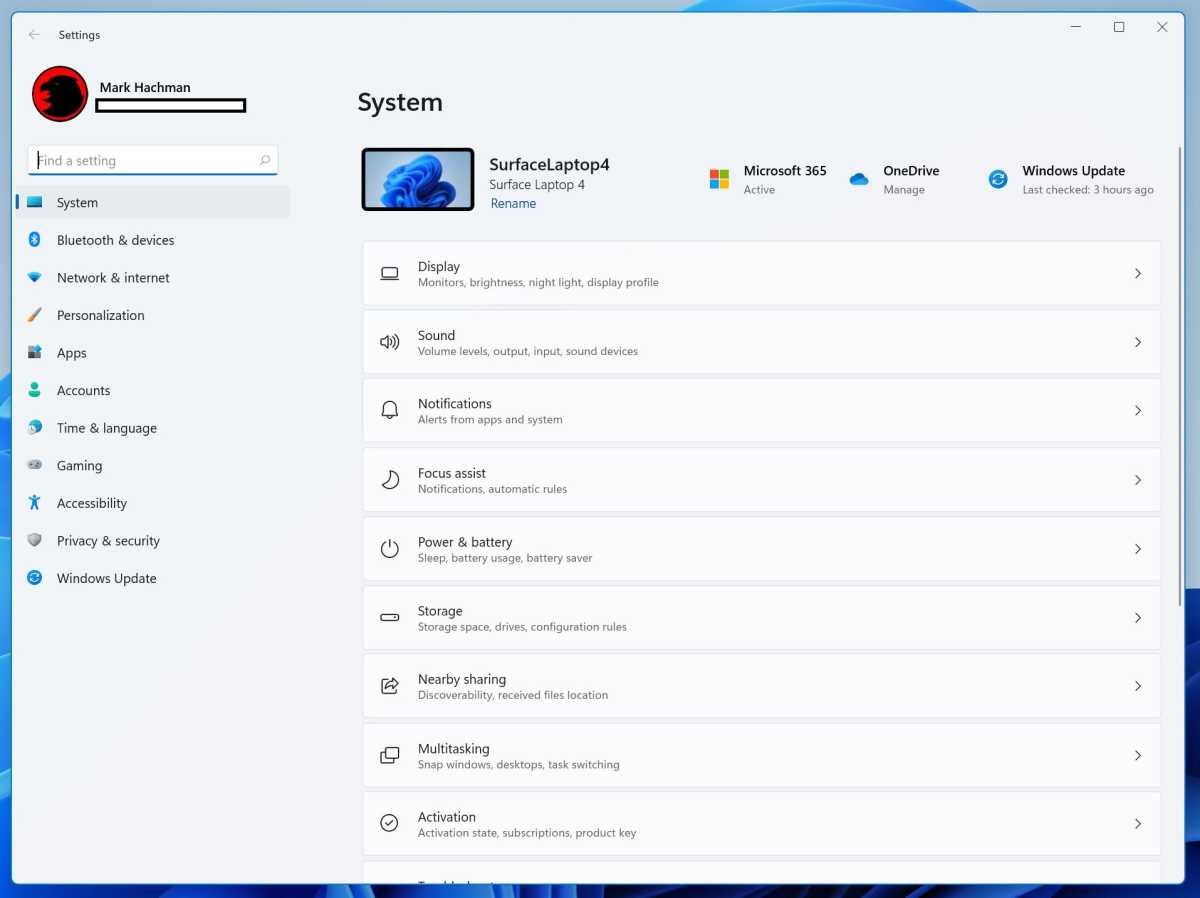Click the Rename link
Image resolution: width=1200 pixels, height=898 pixels.
coord(513,203)
